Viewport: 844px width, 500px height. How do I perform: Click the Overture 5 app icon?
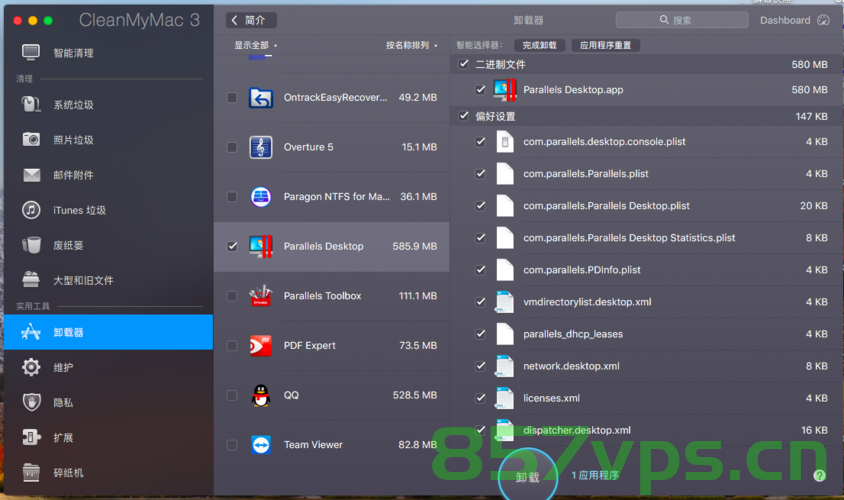(261, 147)
